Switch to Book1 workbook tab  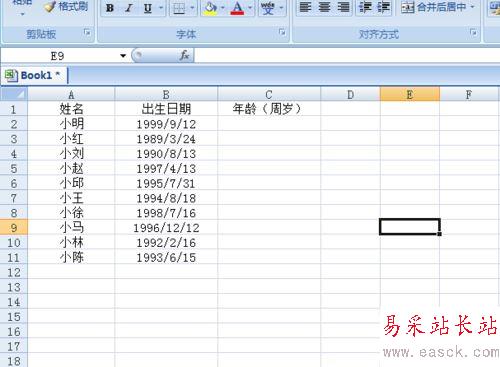pos(35,75)
